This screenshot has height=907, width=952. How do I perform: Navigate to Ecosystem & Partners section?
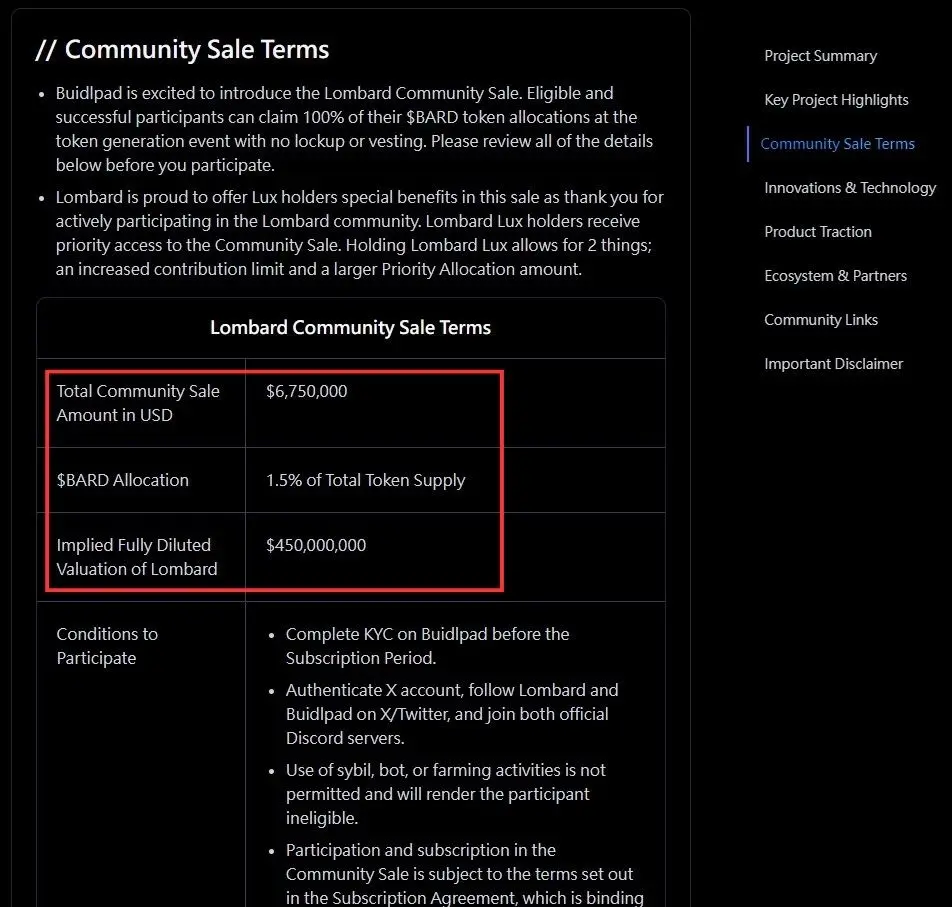pos(835,276)
